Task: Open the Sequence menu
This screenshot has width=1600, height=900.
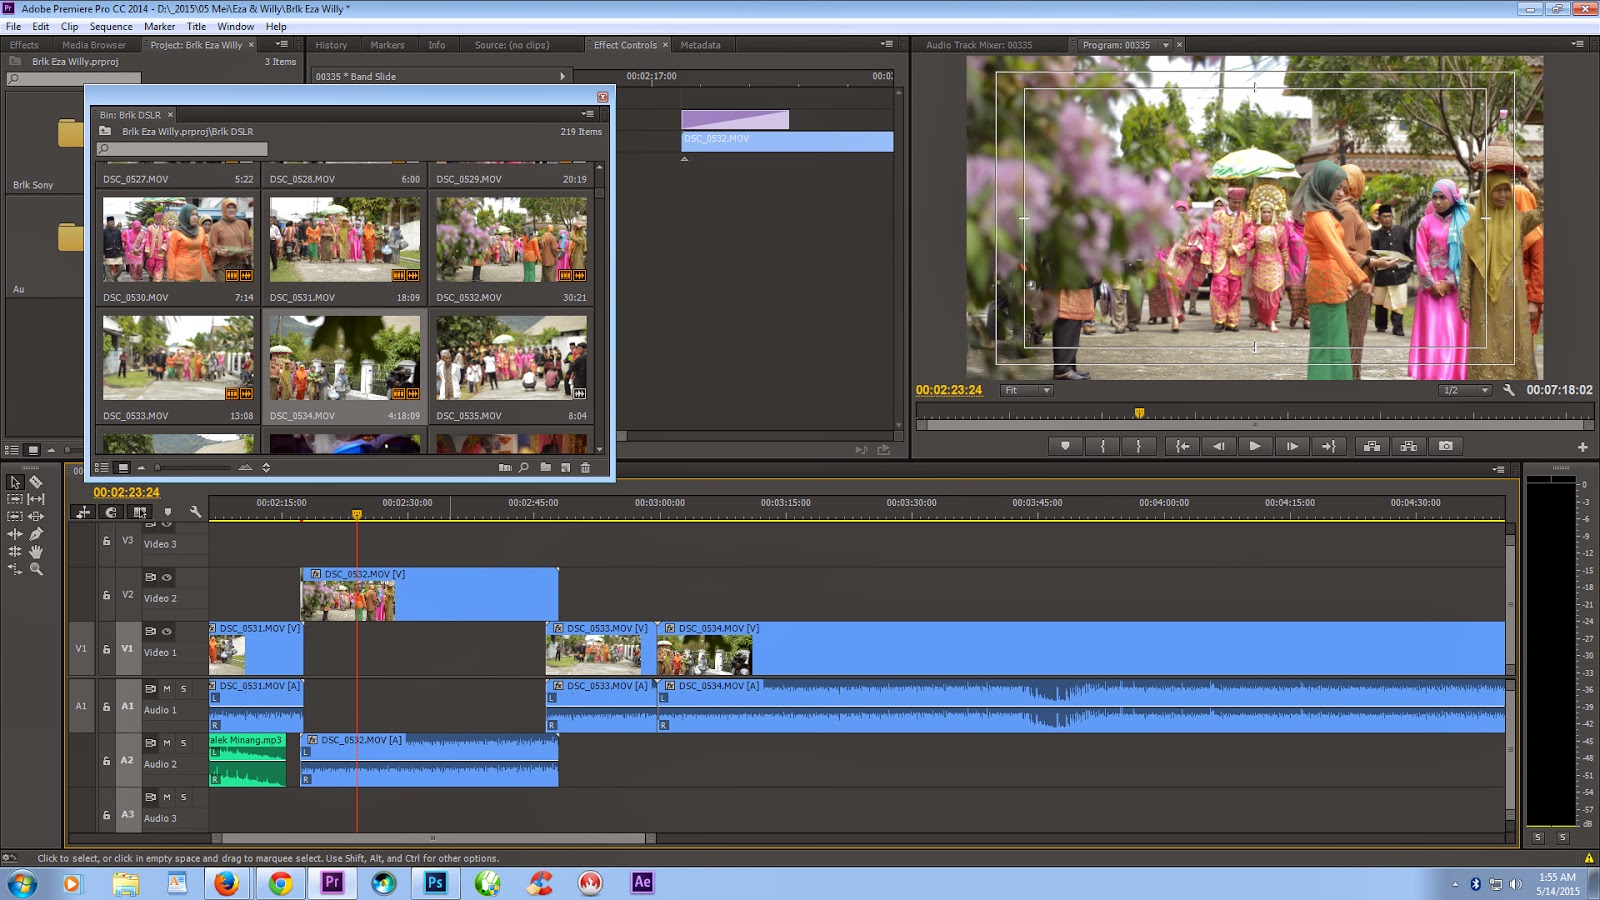Action: 111,26
